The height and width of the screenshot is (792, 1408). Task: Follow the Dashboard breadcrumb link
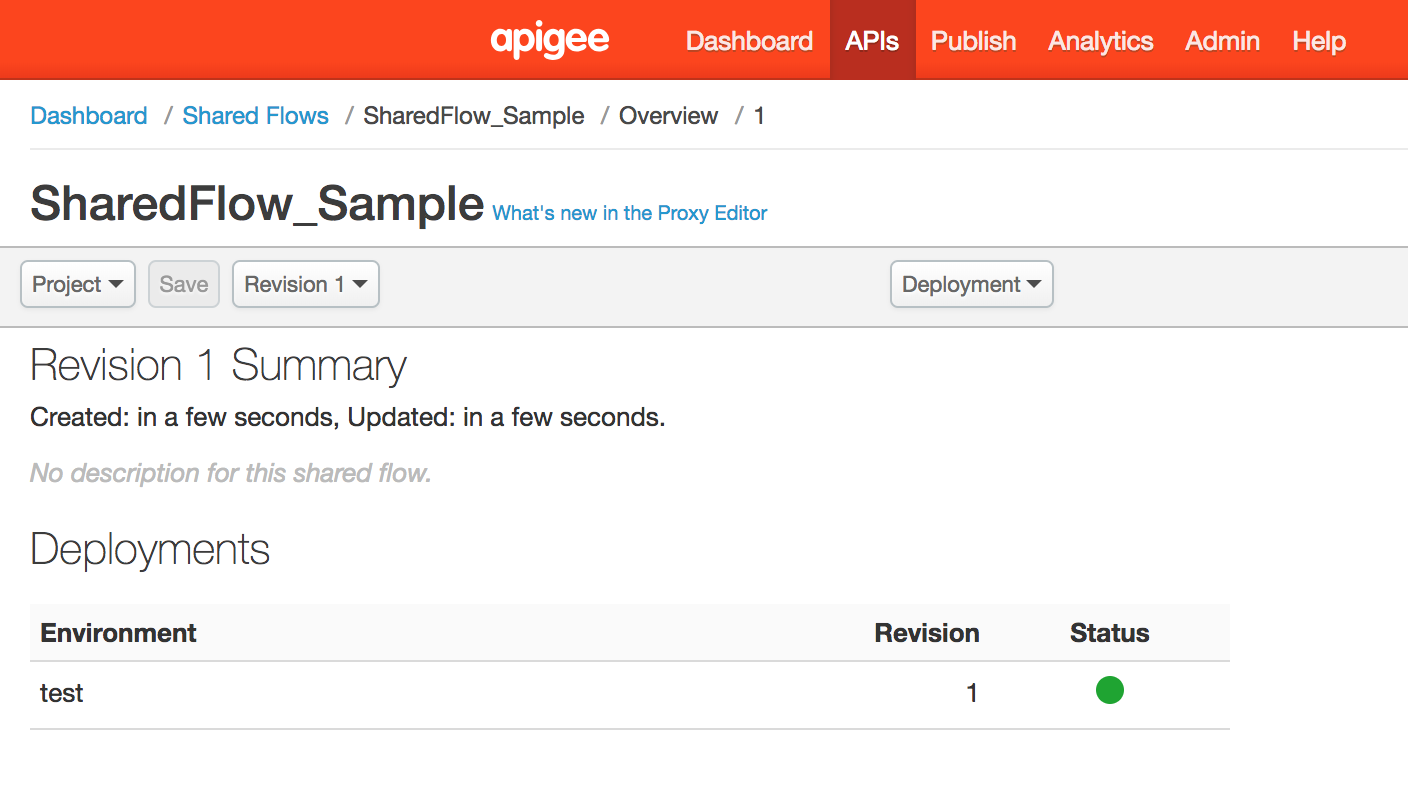(x=89, y=116)
